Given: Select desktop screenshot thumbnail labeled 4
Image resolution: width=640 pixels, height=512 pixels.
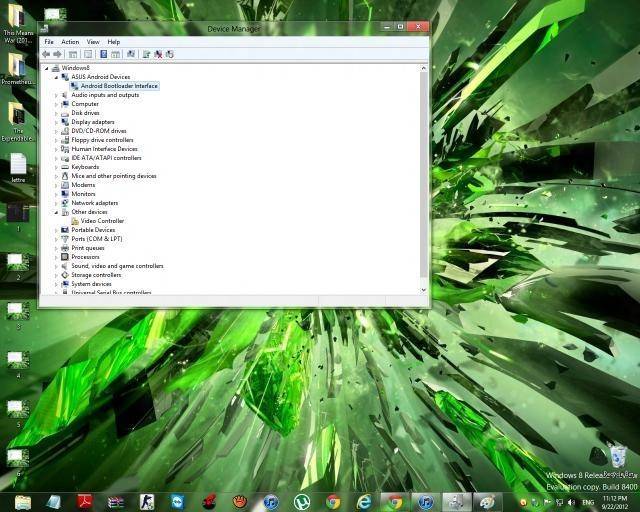Looking at the screenshot, I should click(x=18, y=365).
